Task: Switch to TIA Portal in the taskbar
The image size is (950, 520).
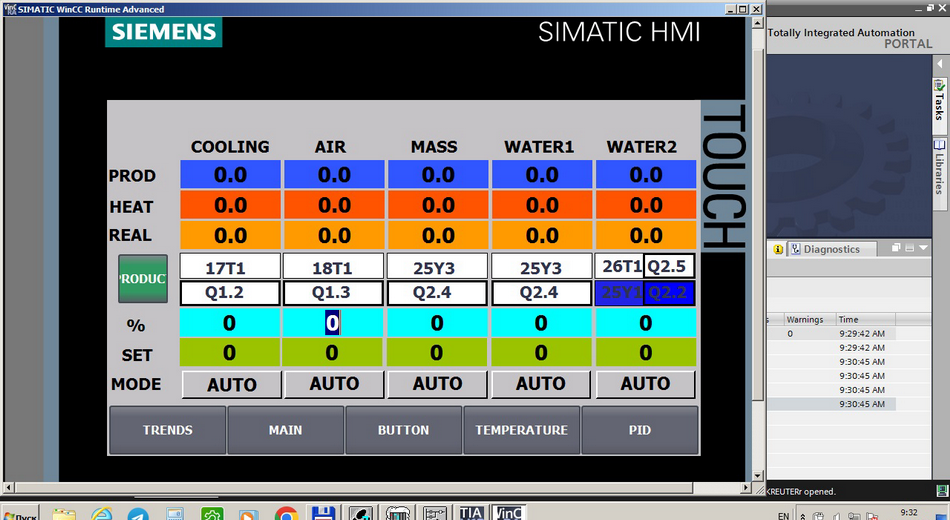Action: 471,513
